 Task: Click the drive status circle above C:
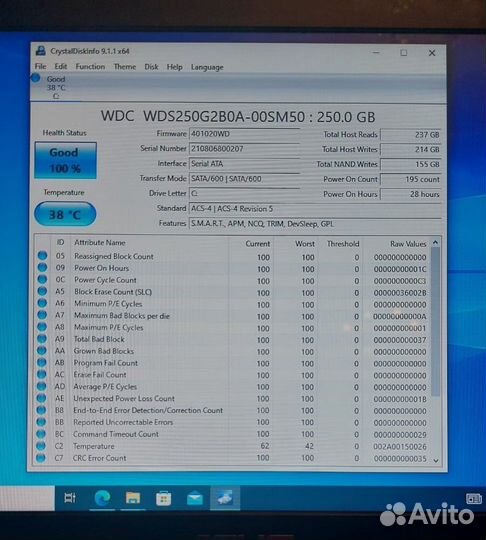coord(35,78)
